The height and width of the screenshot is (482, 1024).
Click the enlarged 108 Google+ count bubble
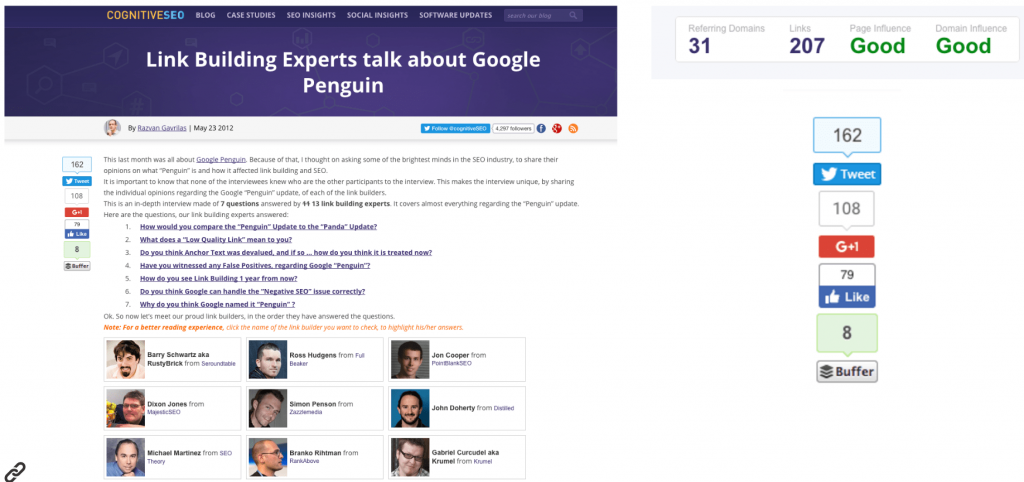846,209
